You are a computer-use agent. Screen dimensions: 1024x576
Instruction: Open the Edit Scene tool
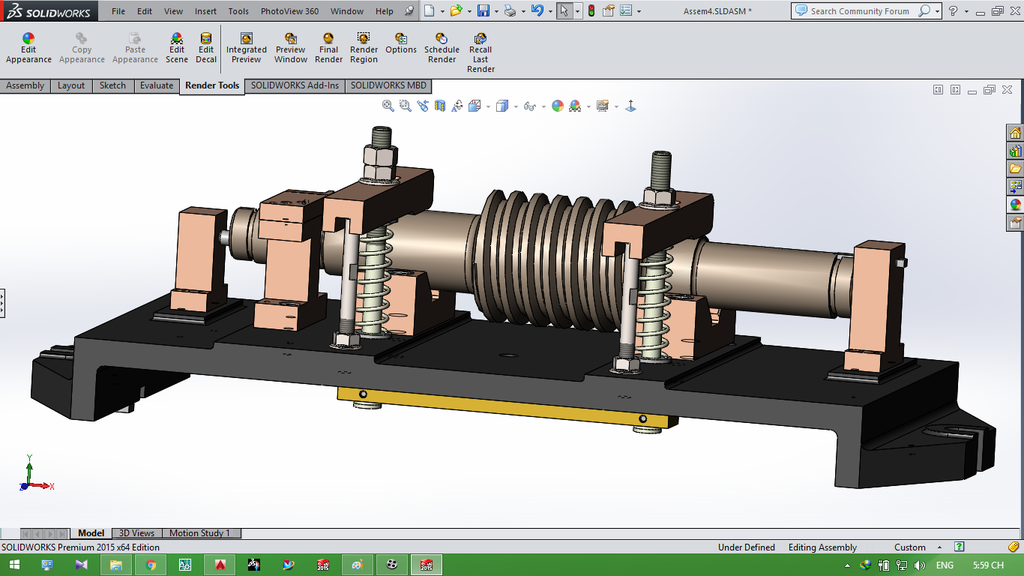pyautogui.click(x=176, y=49)
